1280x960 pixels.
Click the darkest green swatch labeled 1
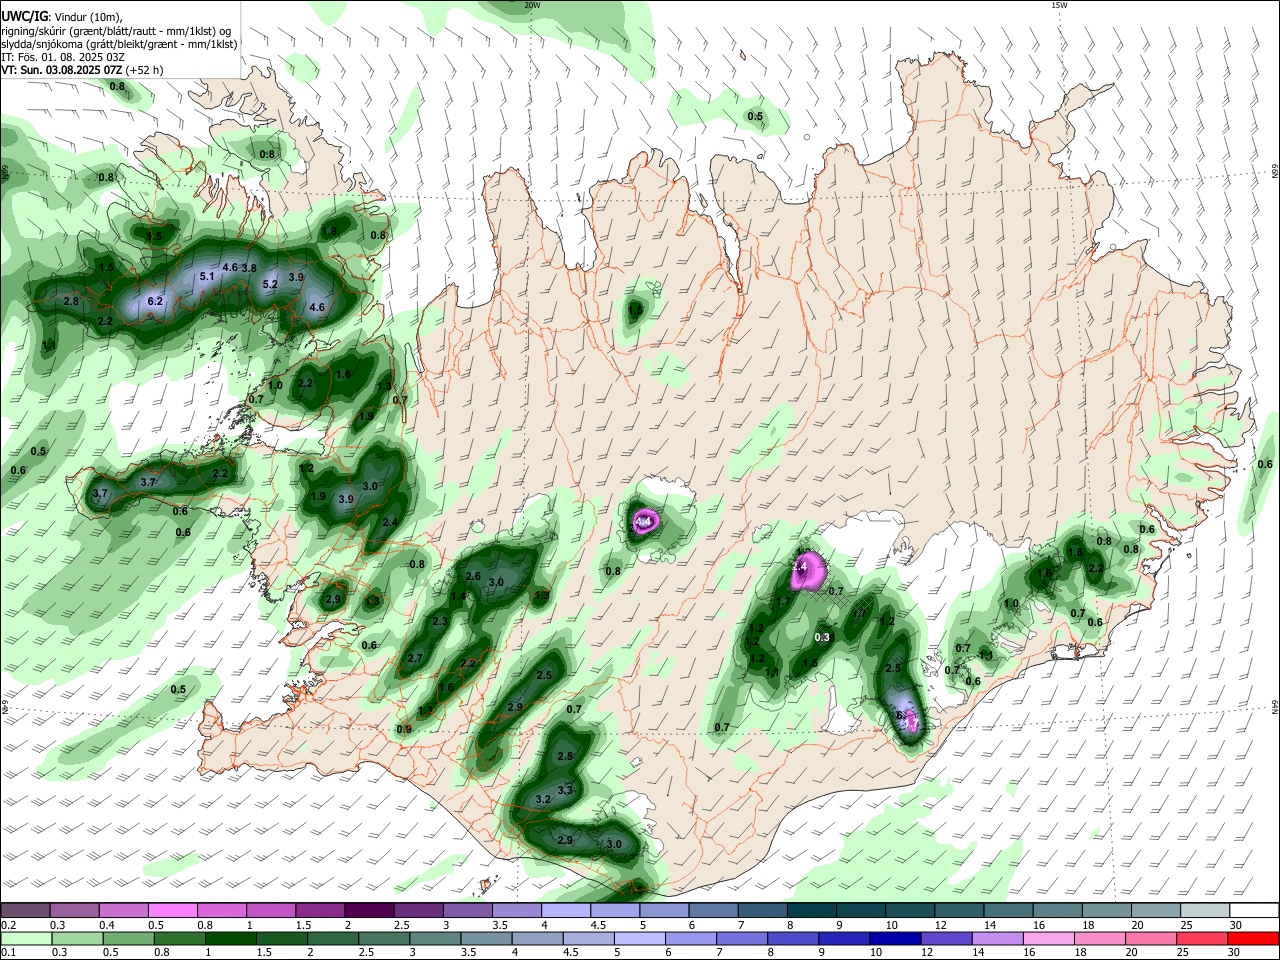tap(231, 938)
